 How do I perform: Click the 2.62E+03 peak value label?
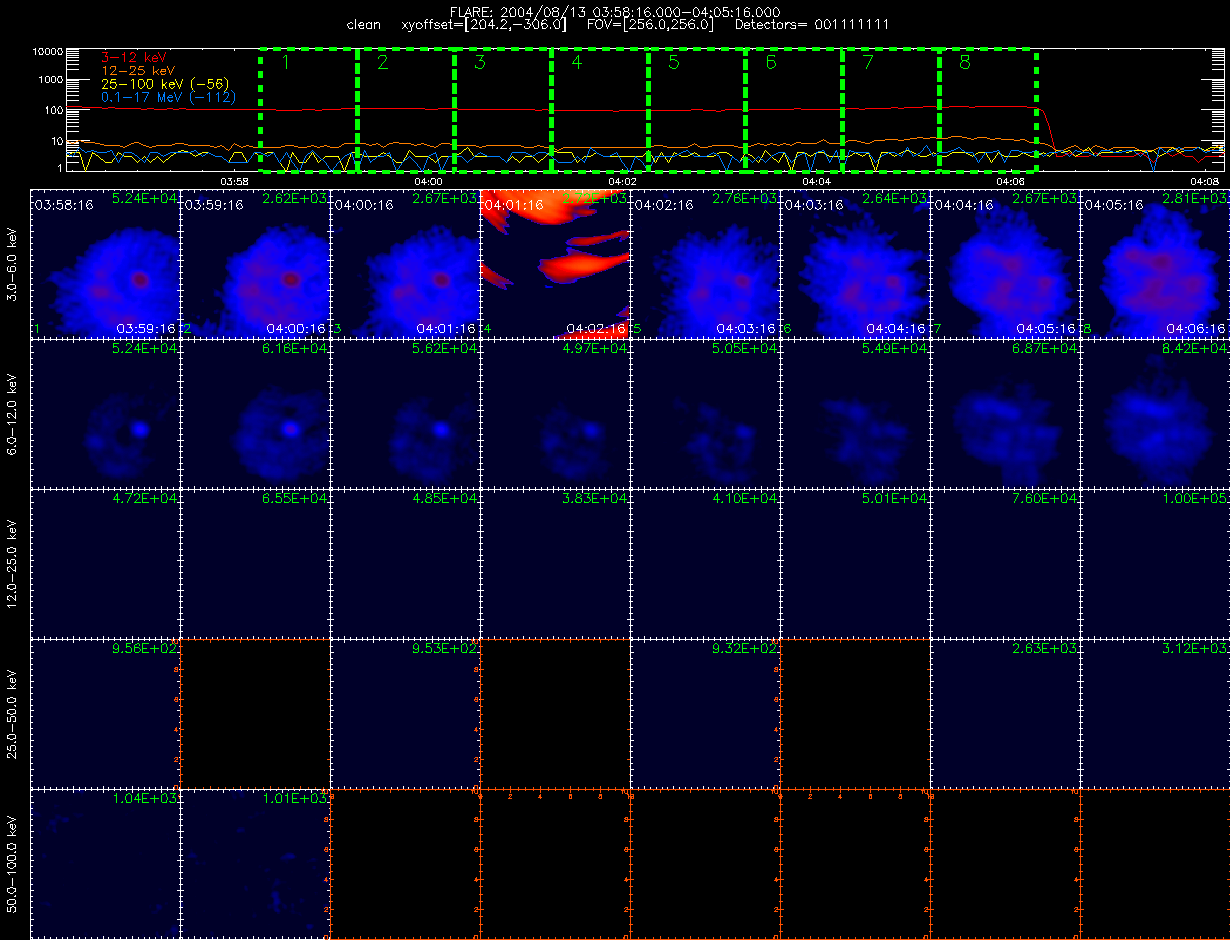296,199
